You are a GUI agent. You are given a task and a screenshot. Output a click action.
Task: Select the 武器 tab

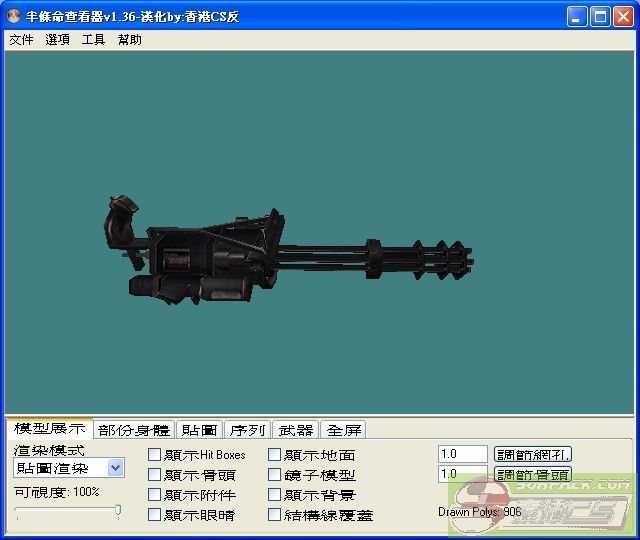point(295,430)
